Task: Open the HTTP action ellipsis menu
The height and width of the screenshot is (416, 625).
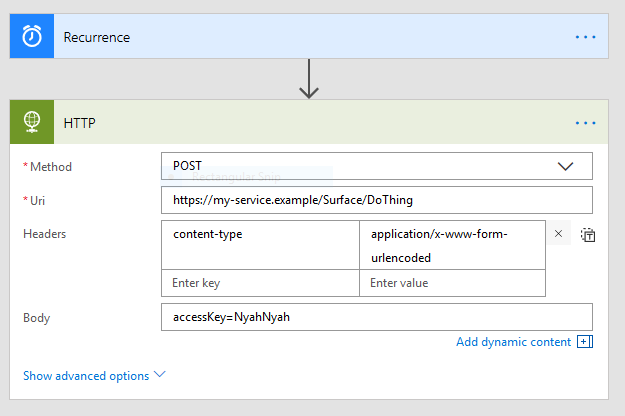Action: 585,123
